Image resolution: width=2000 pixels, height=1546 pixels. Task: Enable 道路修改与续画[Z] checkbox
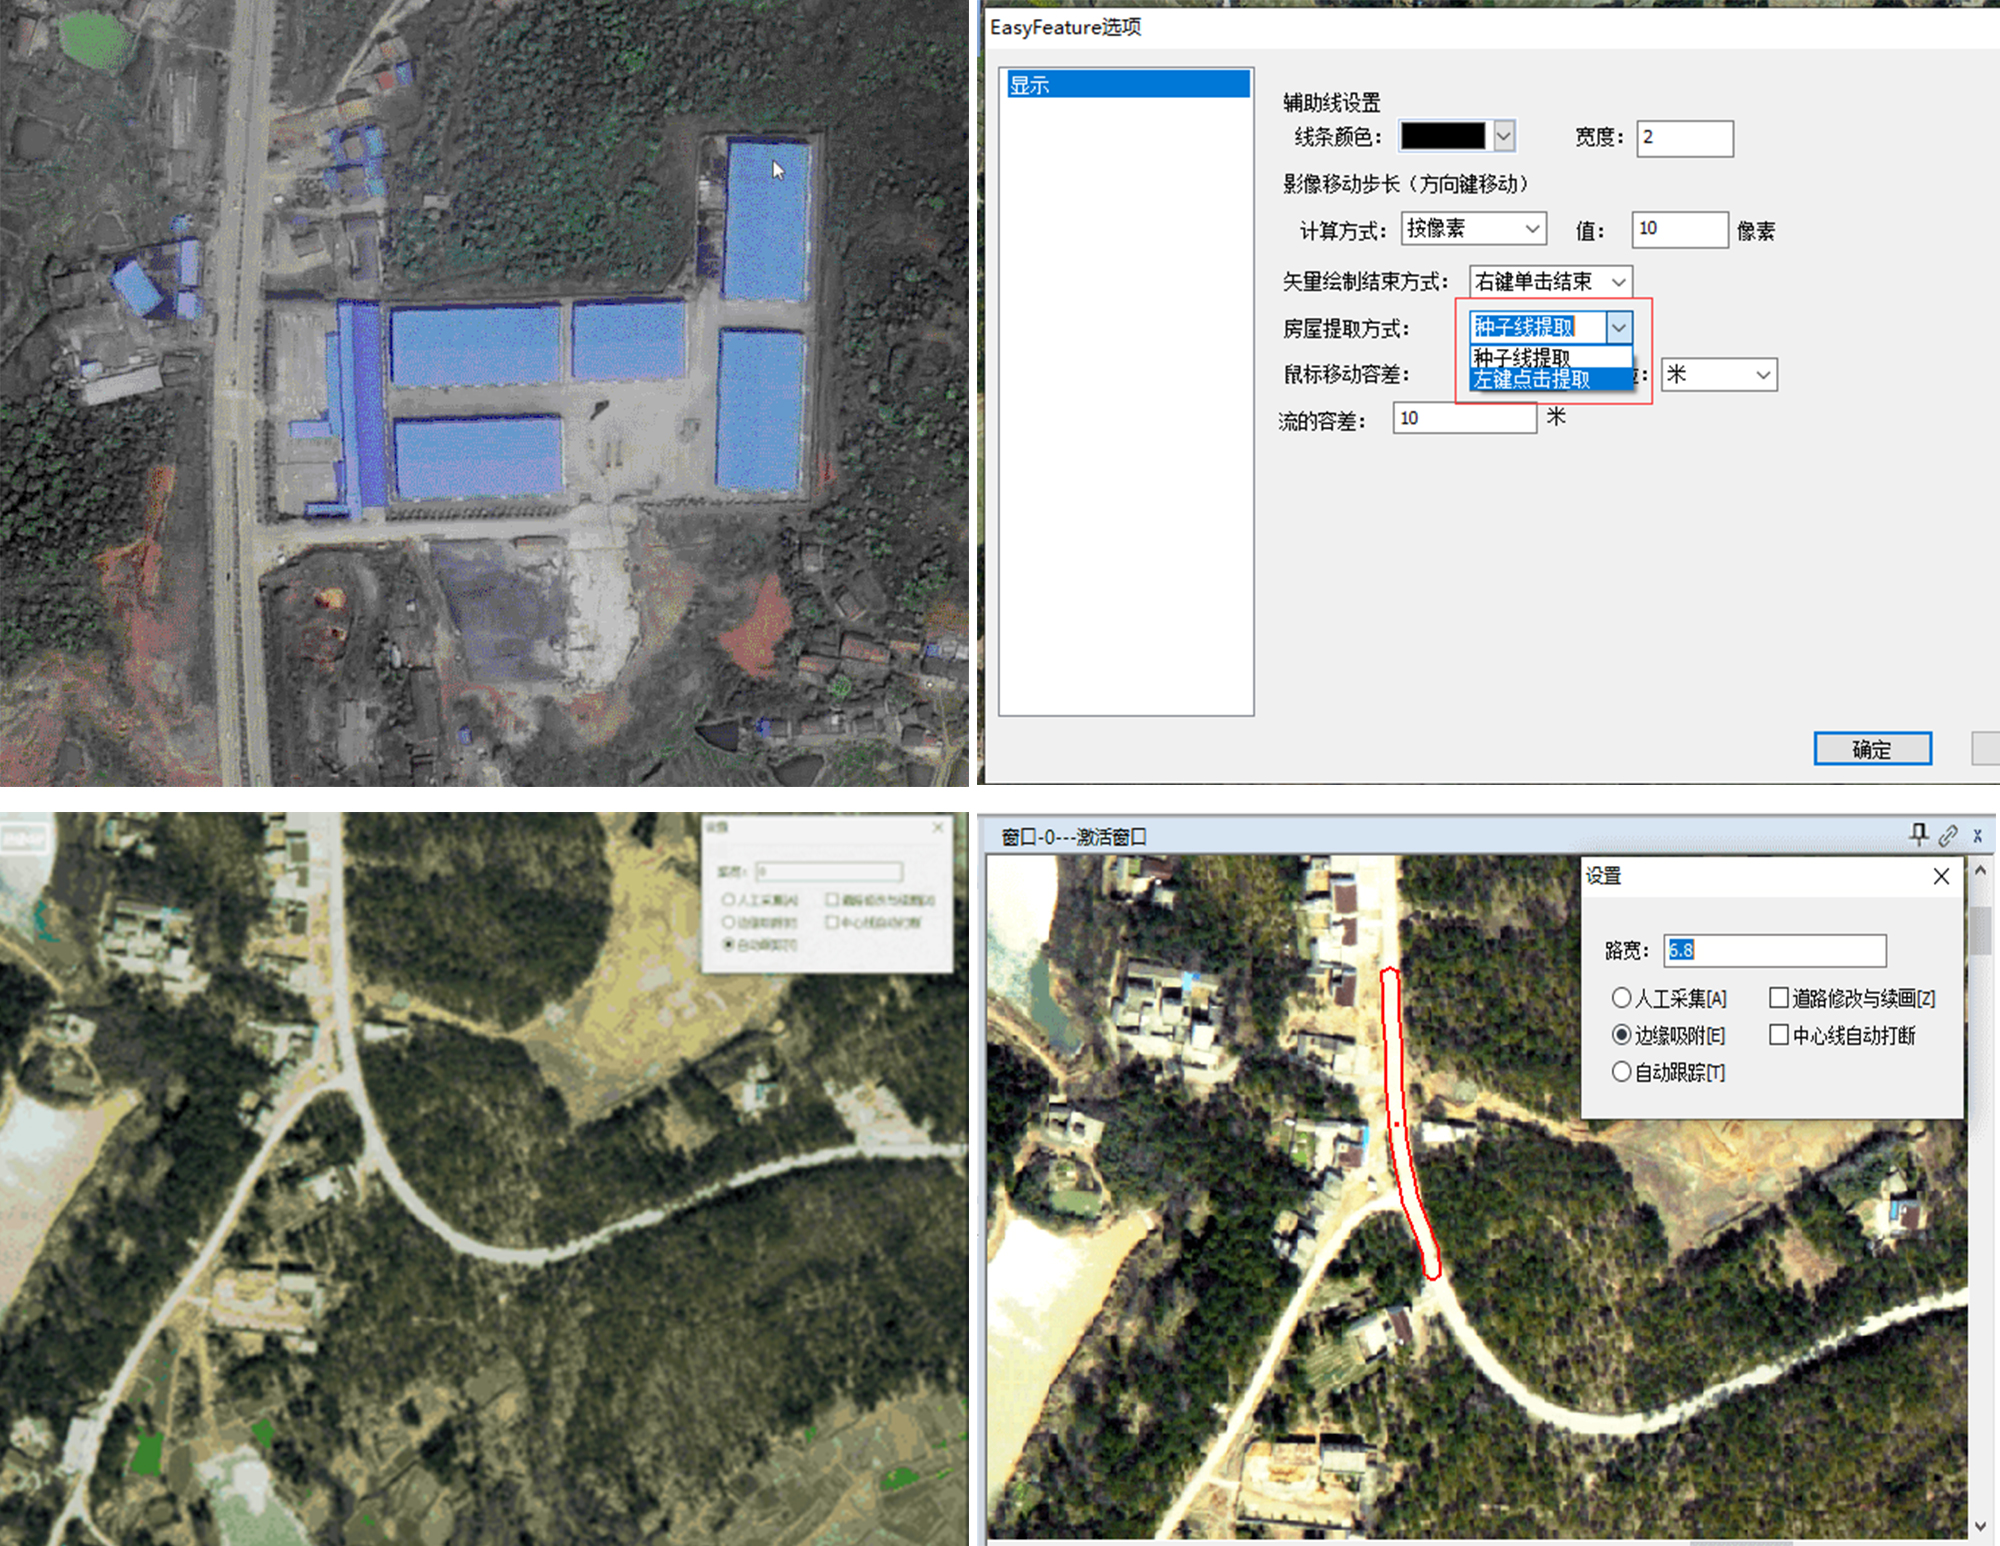coord(1779,998)
